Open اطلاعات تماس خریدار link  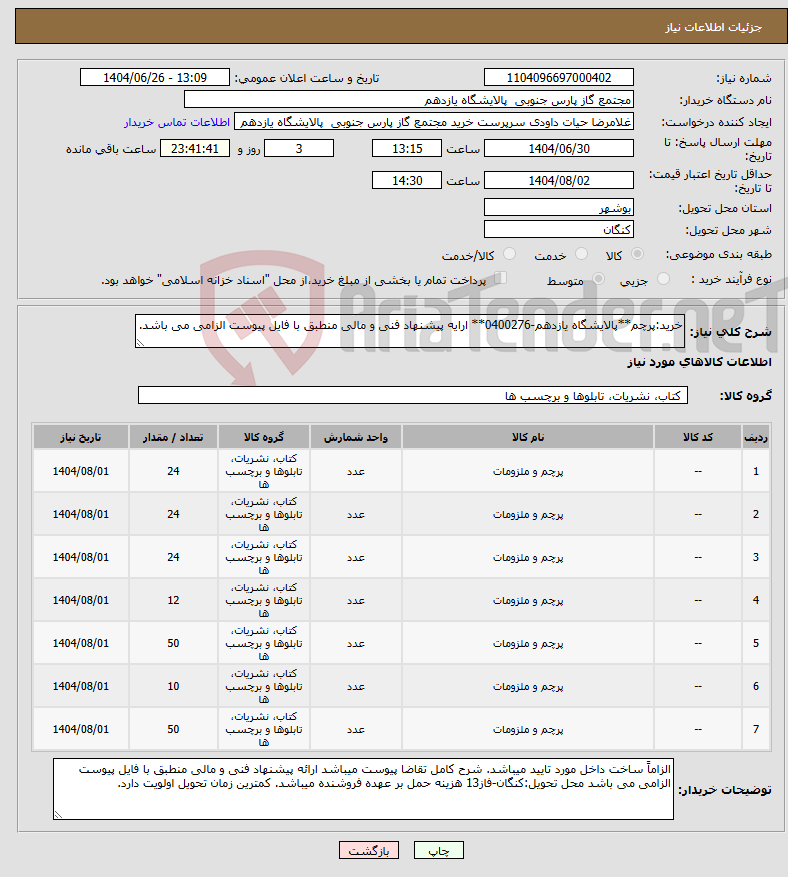click(x=177, y=122)
